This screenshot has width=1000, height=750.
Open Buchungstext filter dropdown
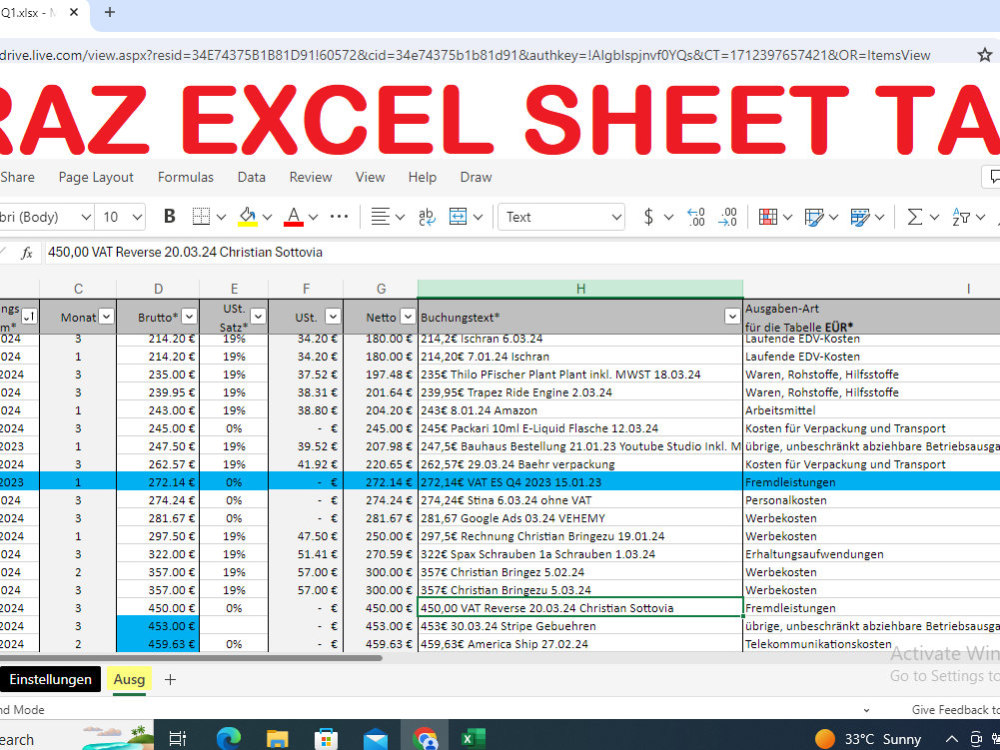tap(733, 317)
